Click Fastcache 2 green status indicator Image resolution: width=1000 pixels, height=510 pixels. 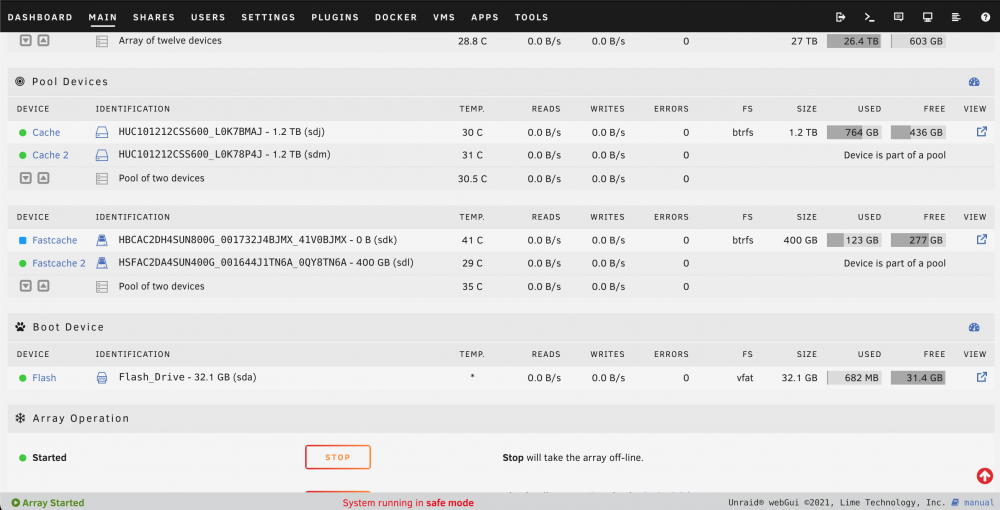point(22,263)
